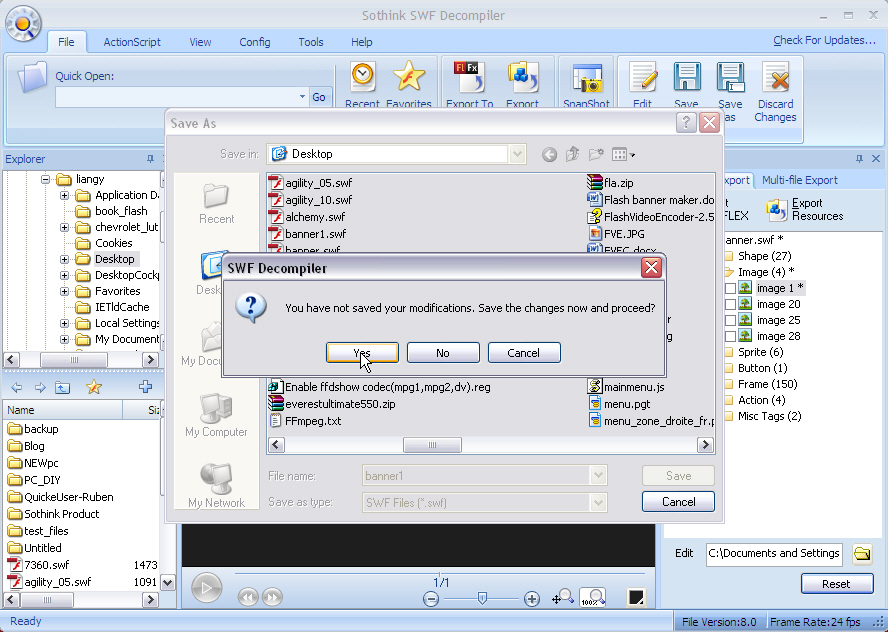Switch to the Multi-file Export tab
This screenshot has width=888, height=632.
[x=800, y=180]
